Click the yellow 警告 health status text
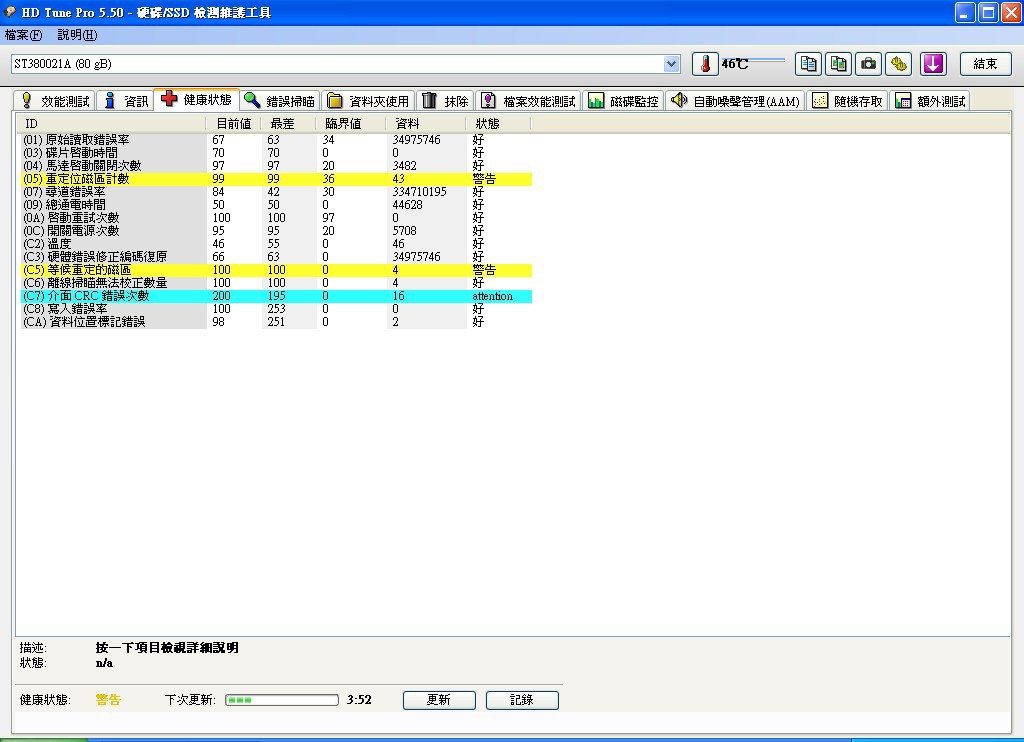The image size is (1024, 742). point(108,700)
